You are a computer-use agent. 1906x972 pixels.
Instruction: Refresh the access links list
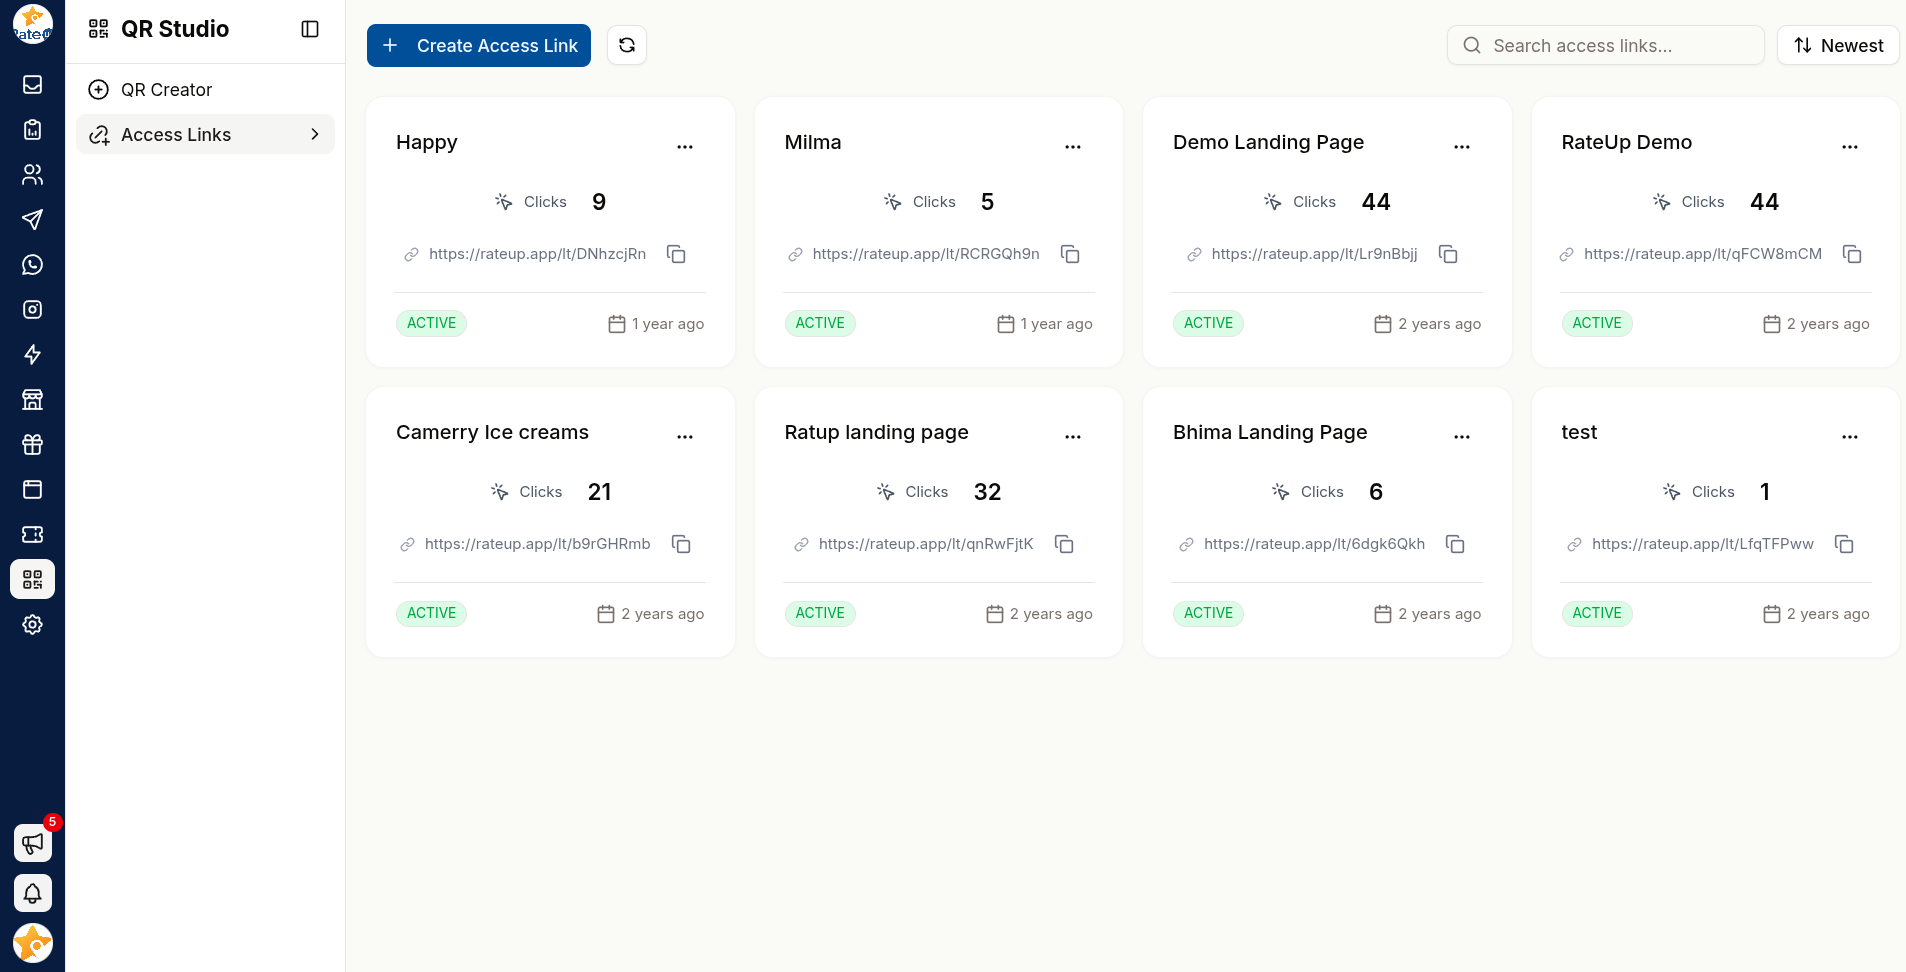[627, 45]
